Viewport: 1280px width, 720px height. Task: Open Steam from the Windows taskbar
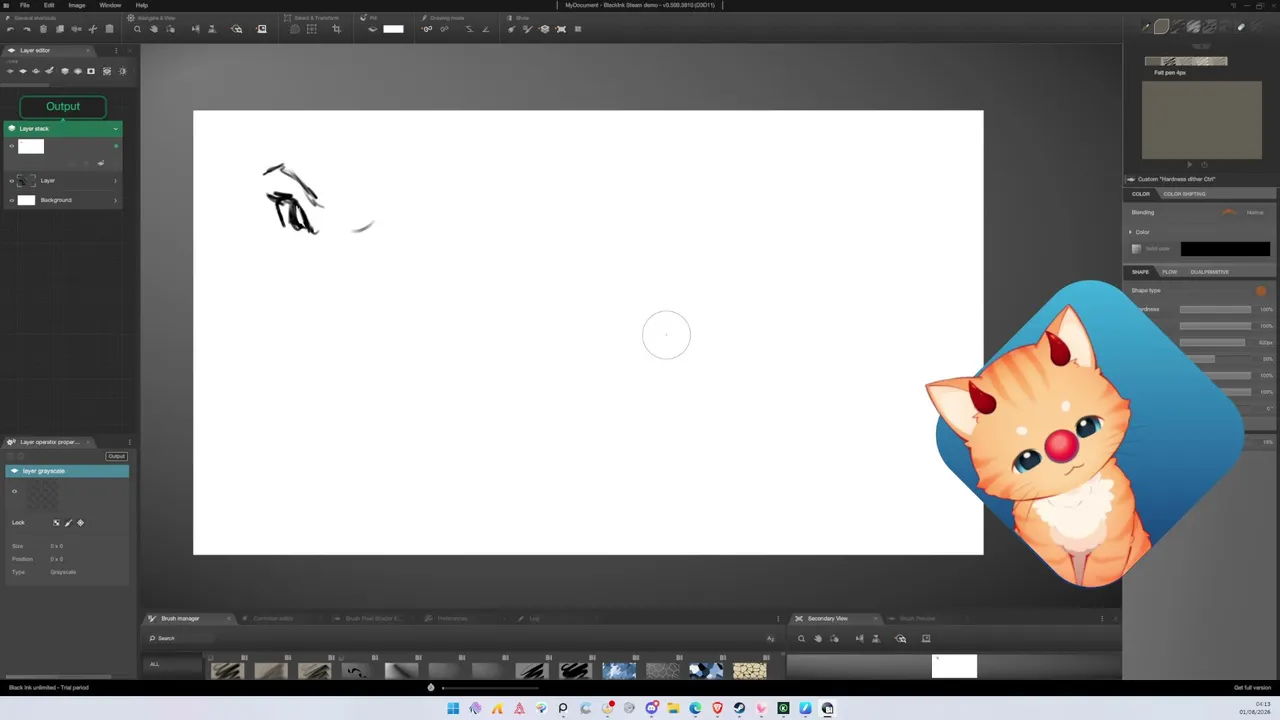(739, 708)
